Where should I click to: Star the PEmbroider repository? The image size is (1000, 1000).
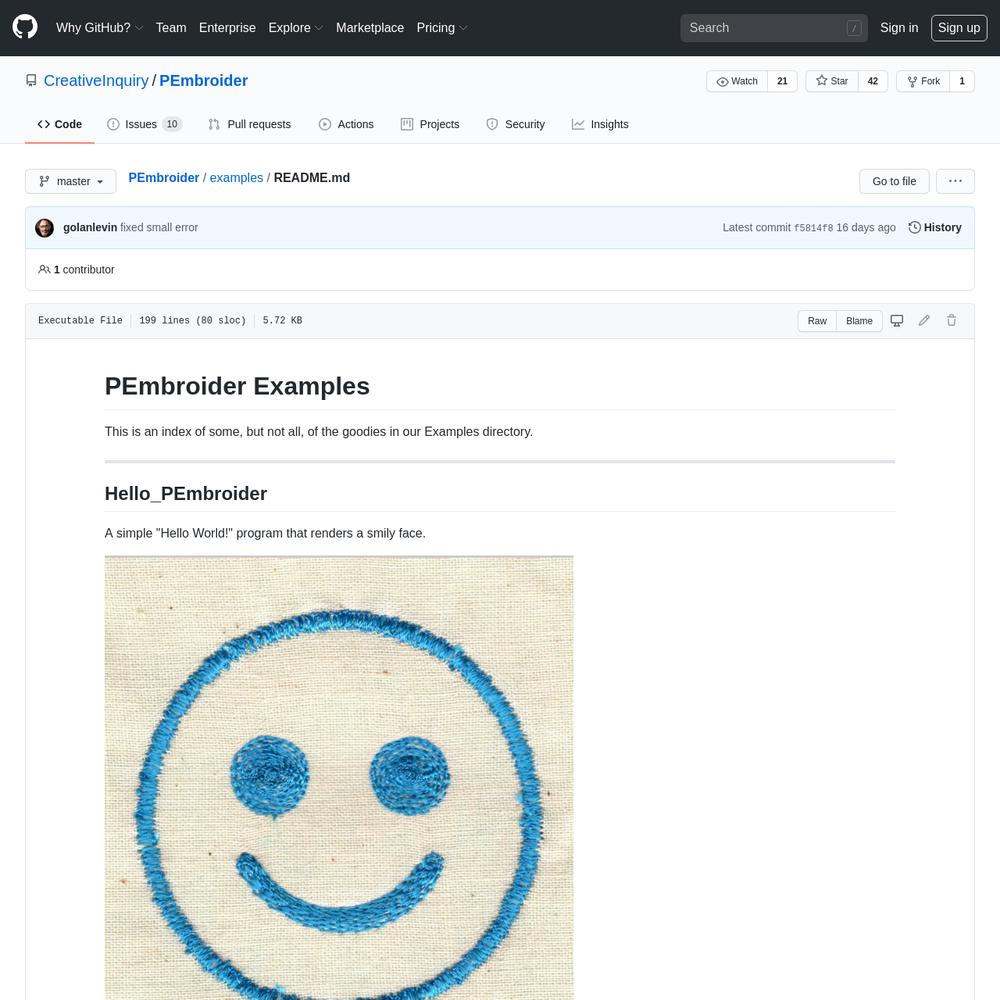pyautogui.click(x=832, y=81)
